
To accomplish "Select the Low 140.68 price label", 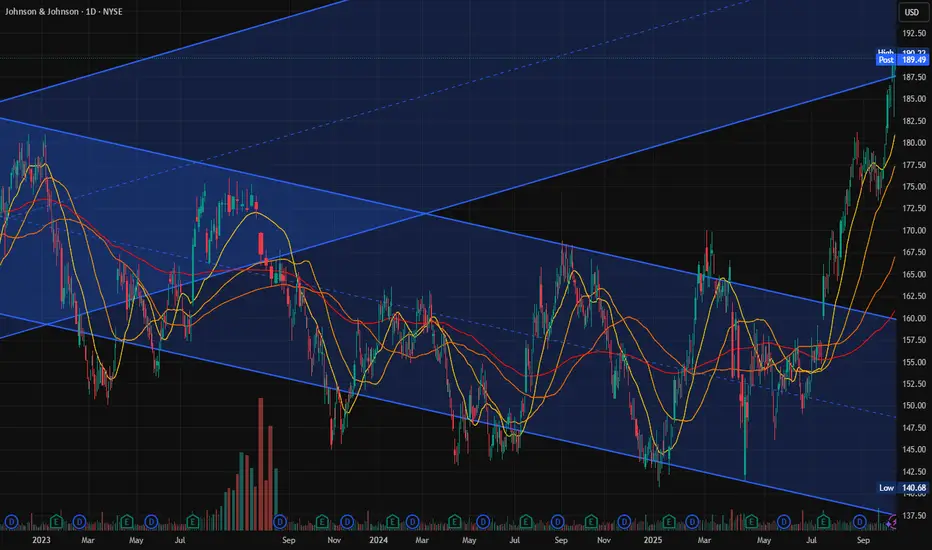I will point(902,488).
